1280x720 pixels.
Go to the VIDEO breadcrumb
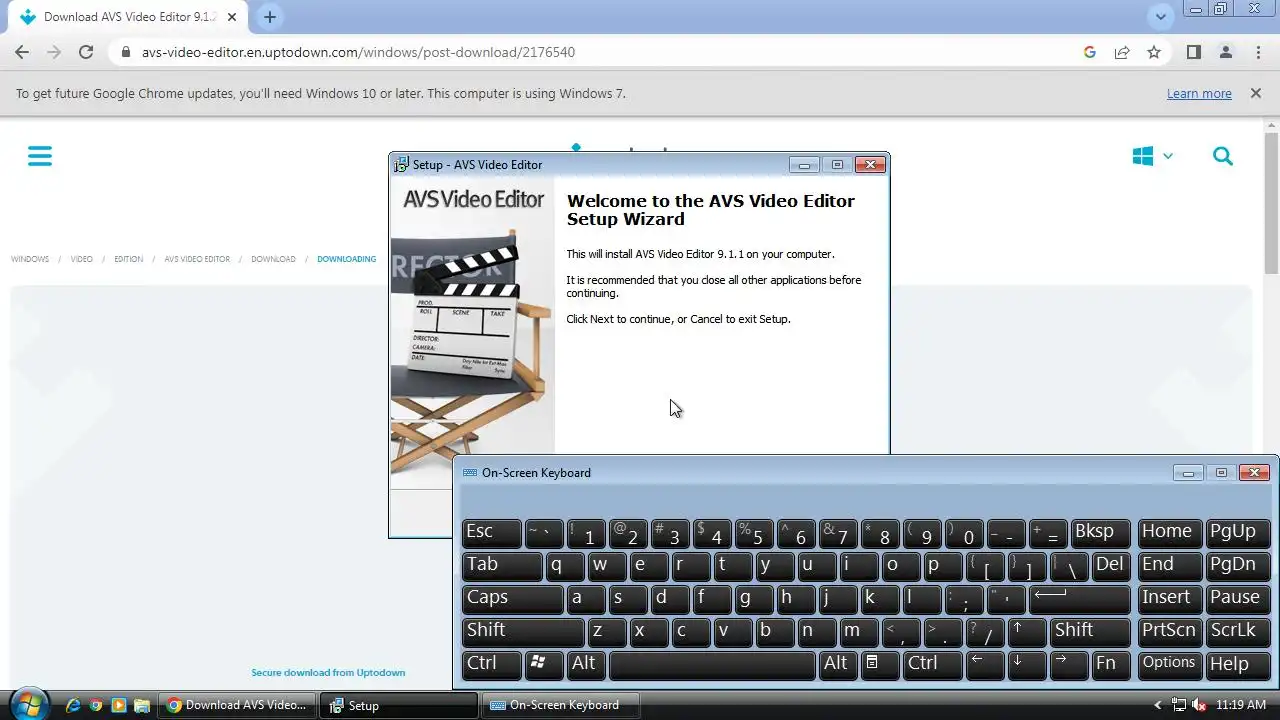82,259
